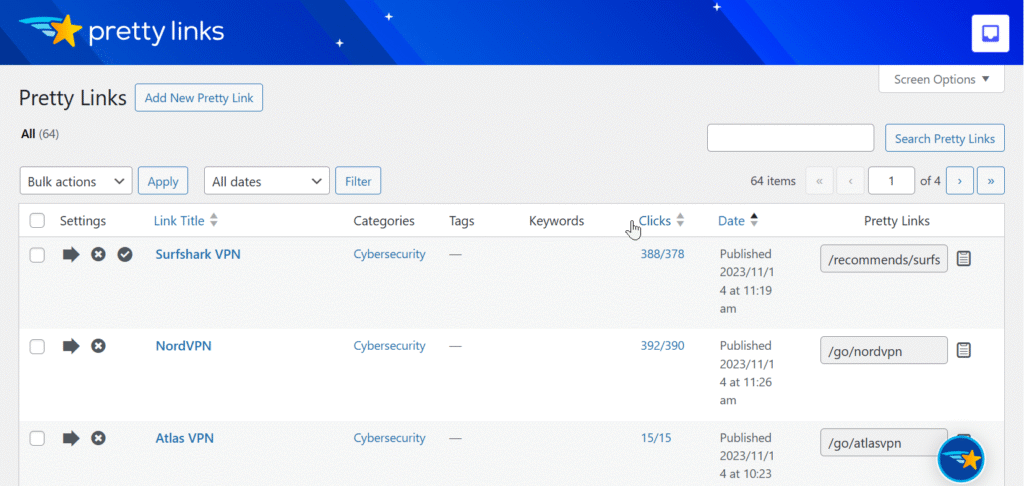Jump to last page arrow
Image resolution: width=1024 pixels, height=486 pixels.
coord(991,181)
